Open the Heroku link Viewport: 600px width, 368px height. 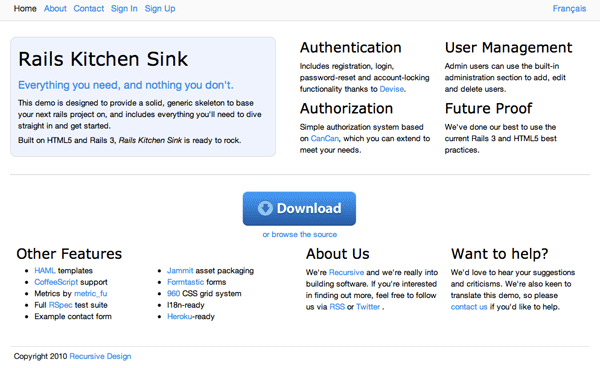[x=179, y=316]
